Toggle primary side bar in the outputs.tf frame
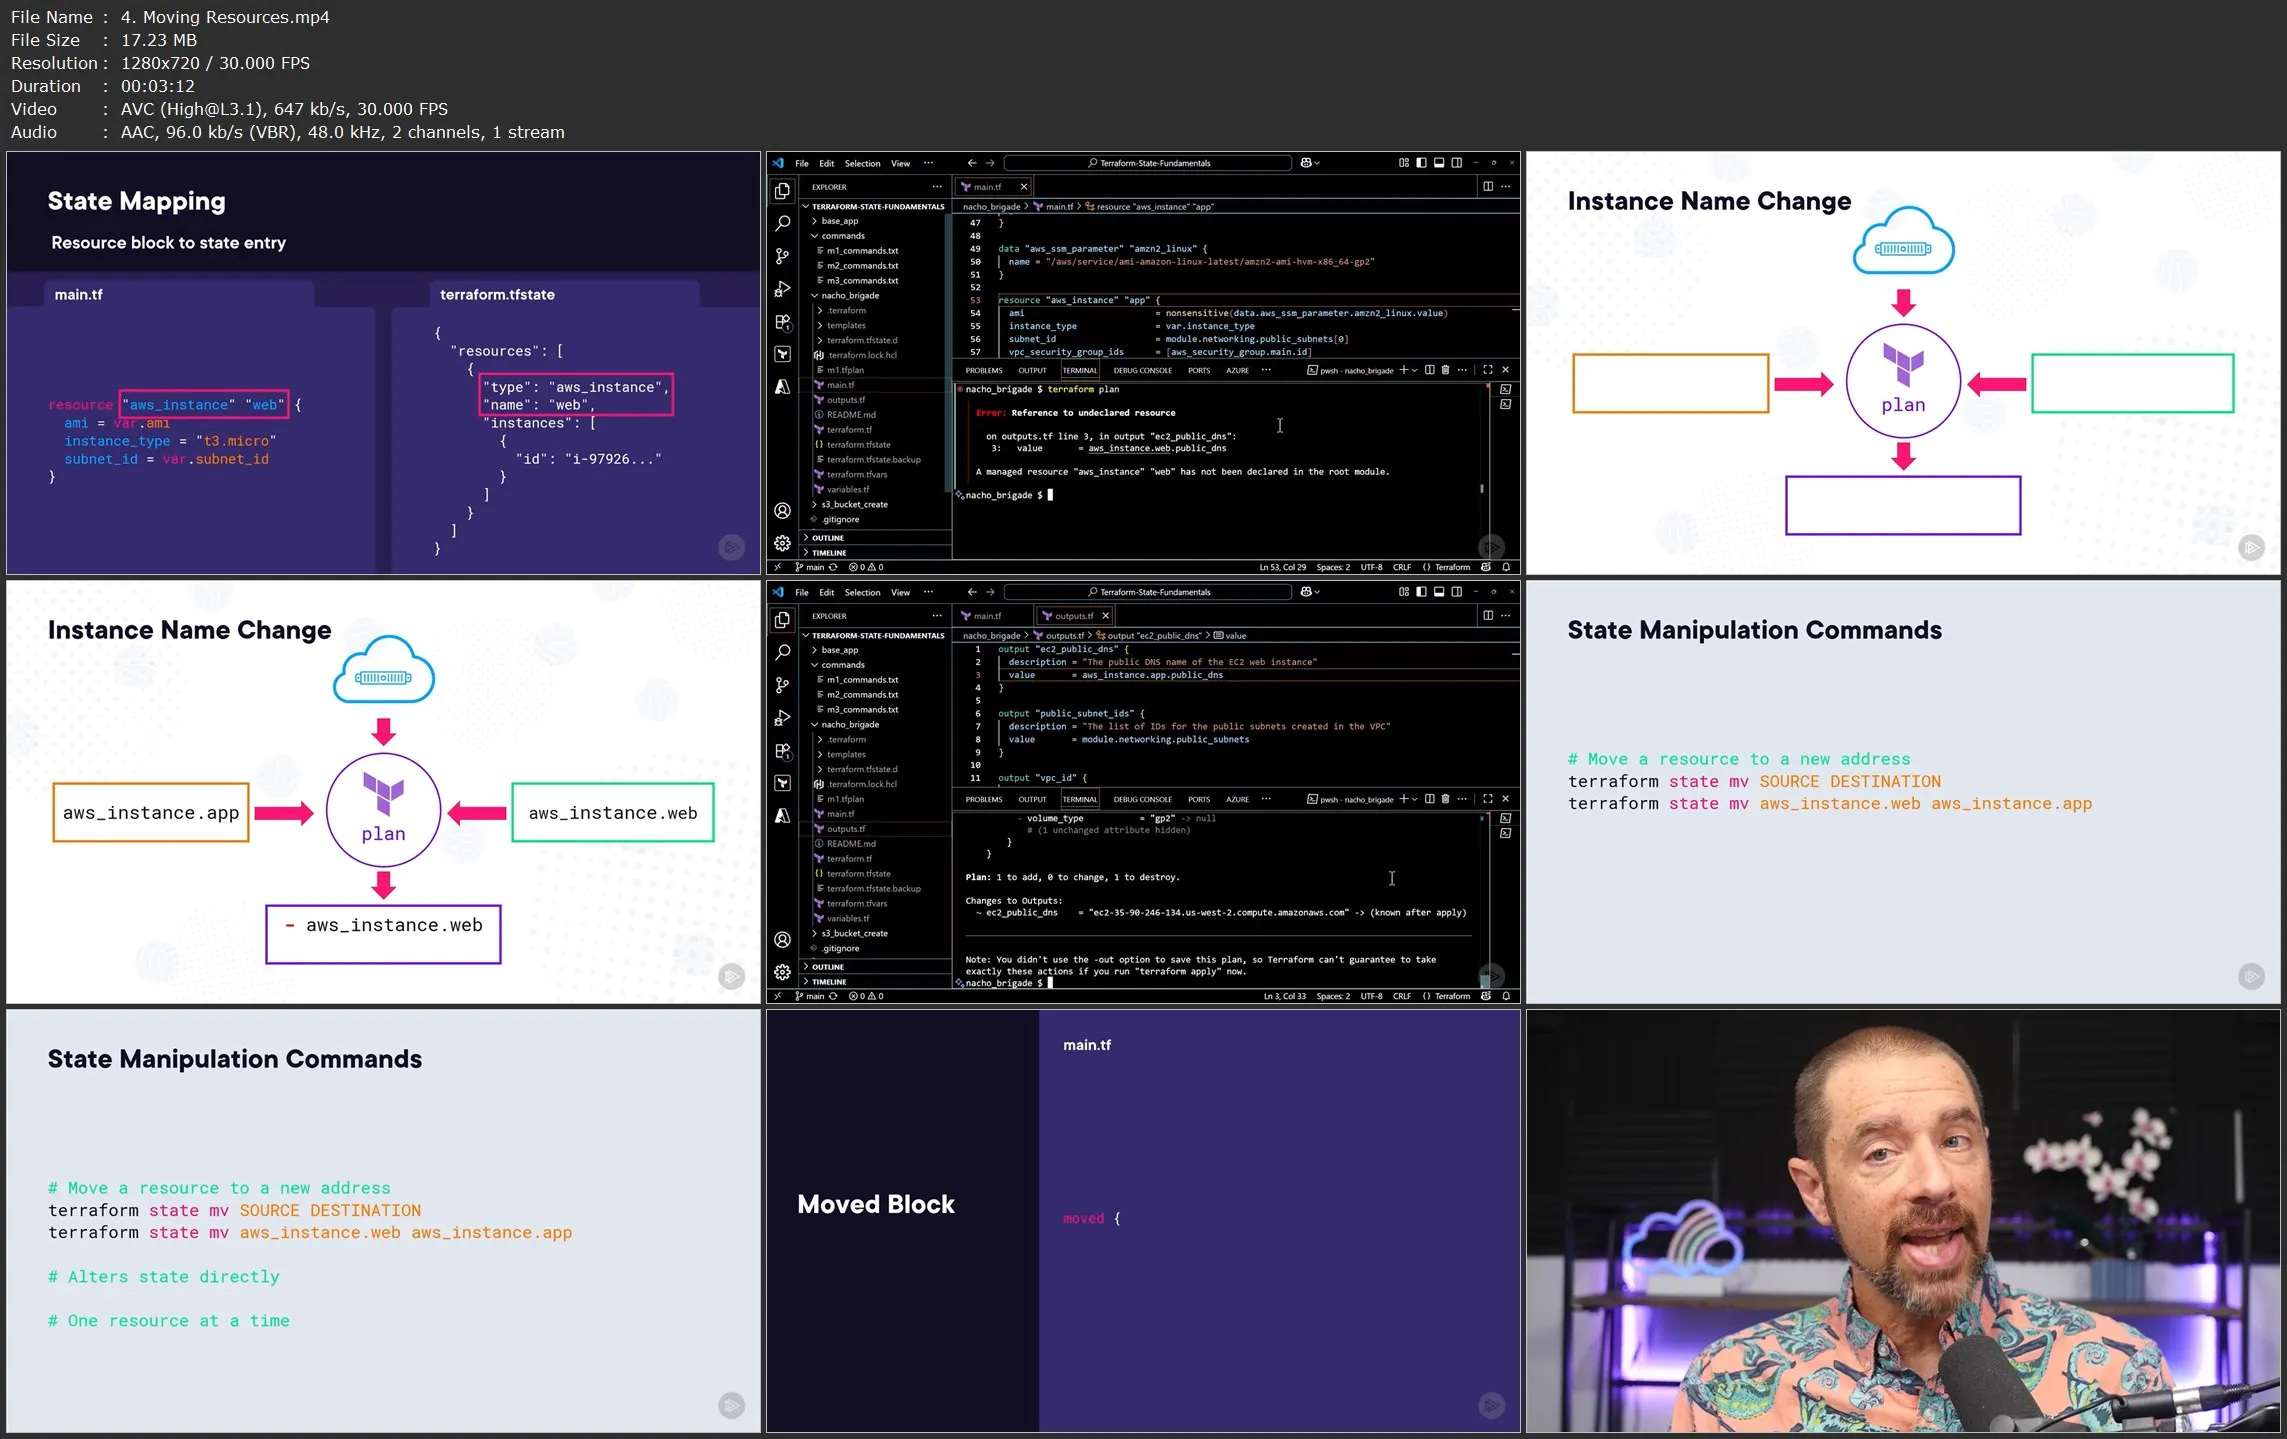2287x1439 pixels. pyautogui.click(x=1421, y=592)
